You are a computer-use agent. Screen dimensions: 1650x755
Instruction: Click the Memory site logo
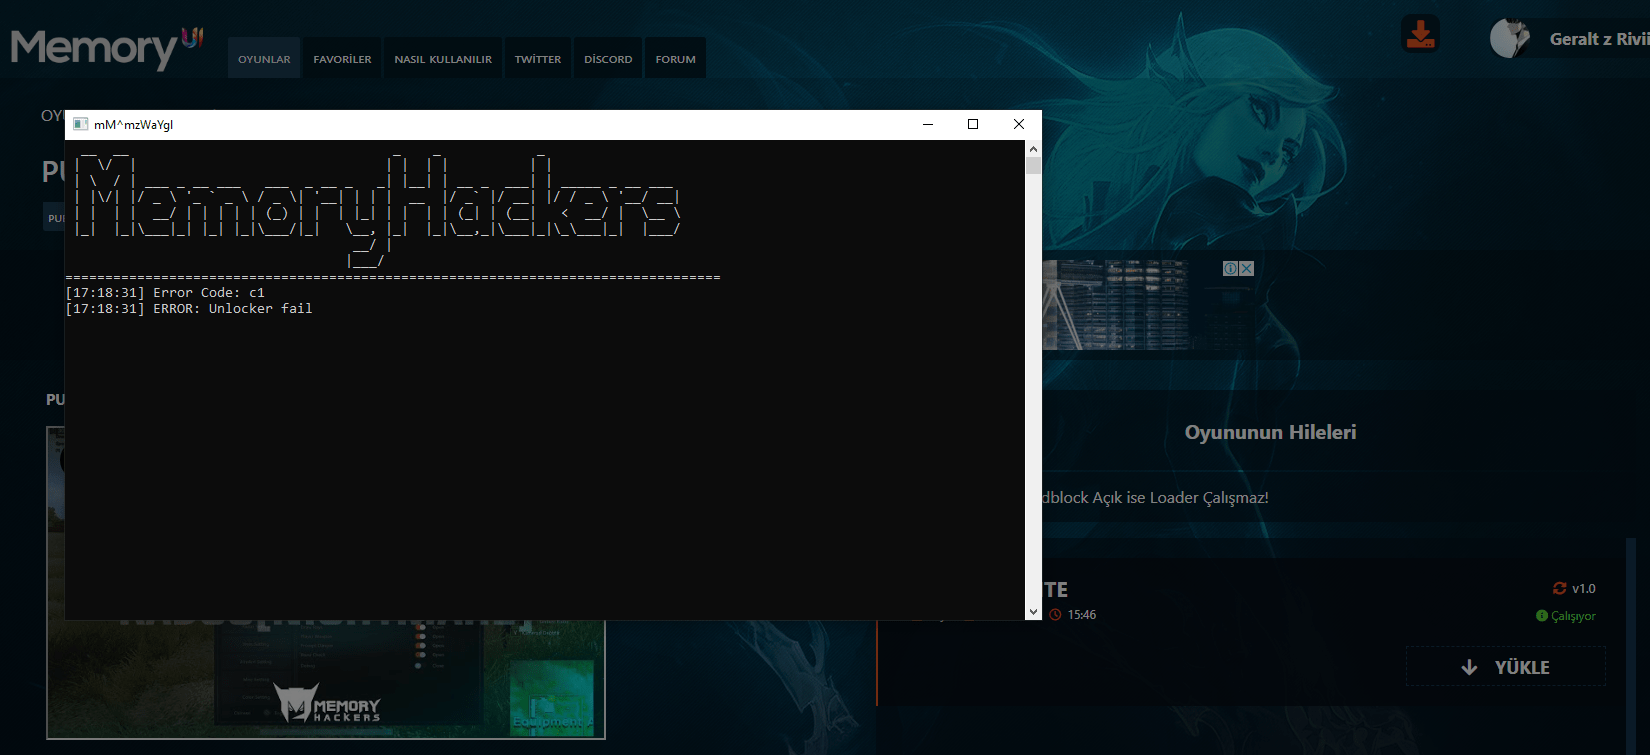point(107,47)
